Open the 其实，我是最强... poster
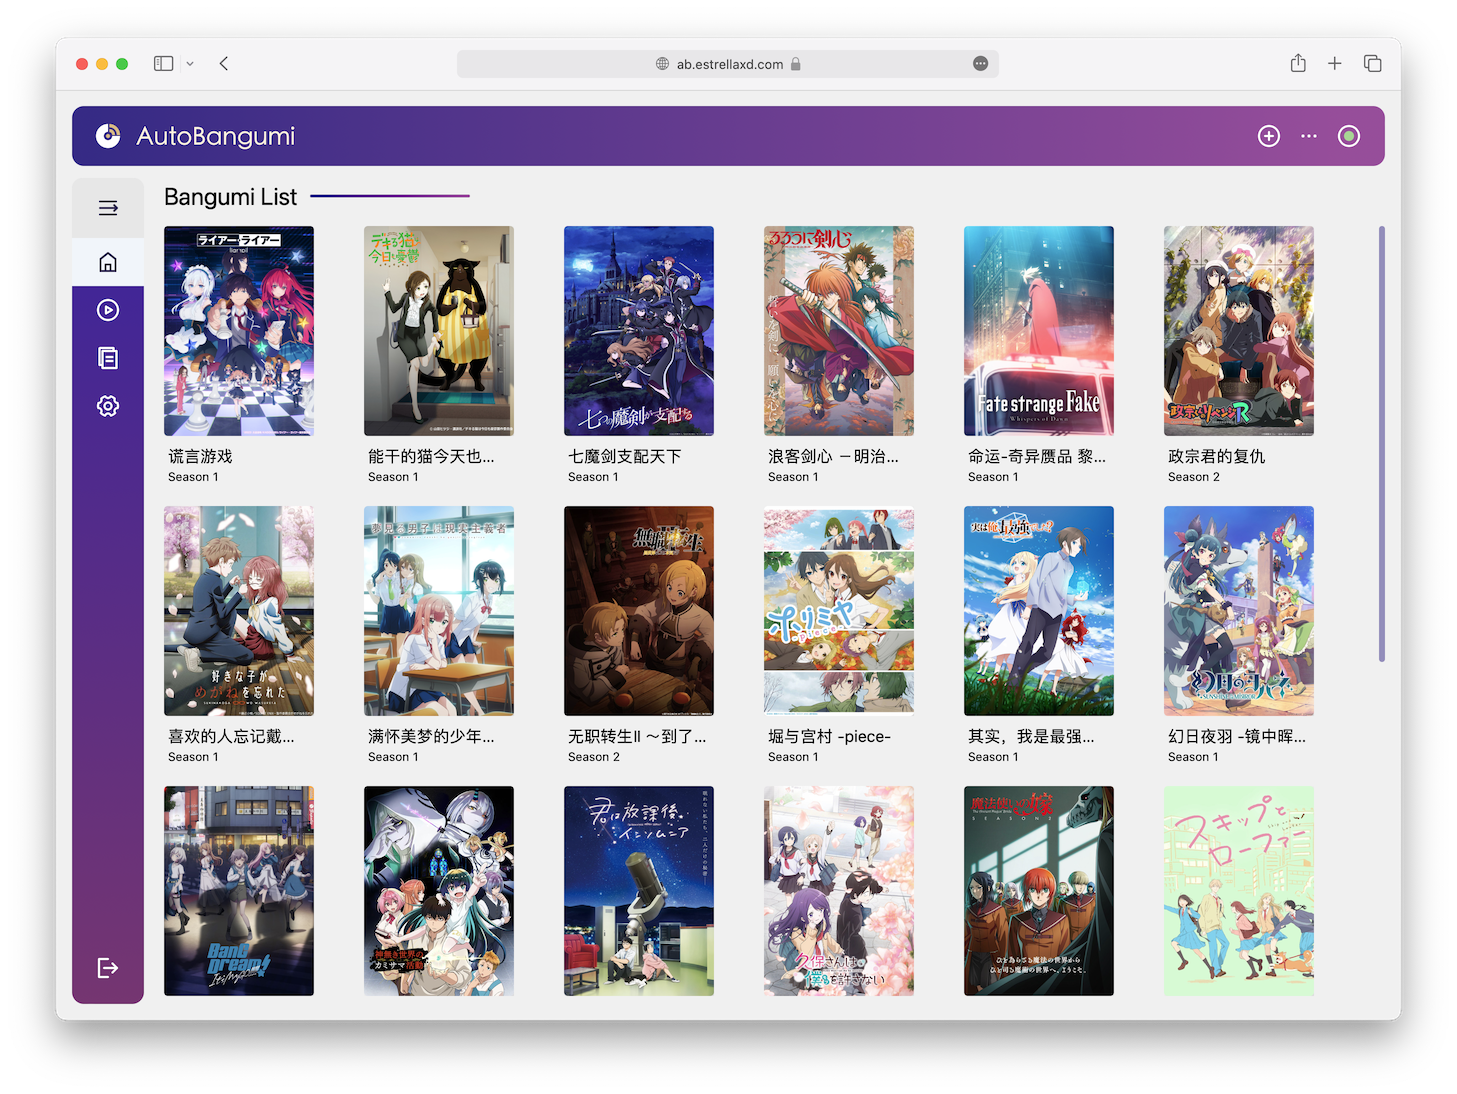The width and height of the screenshot is (1457, 1094). pyautogui.click(x=1039, y=611)
